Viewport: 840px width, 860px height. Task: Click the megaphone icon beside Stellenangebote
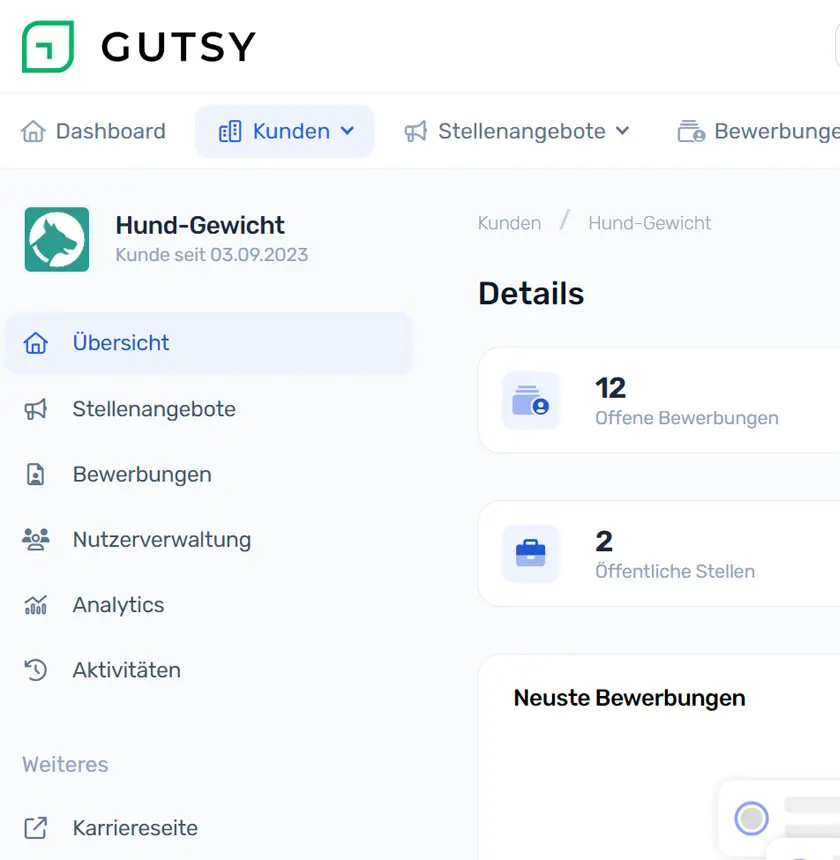(37, 408)
